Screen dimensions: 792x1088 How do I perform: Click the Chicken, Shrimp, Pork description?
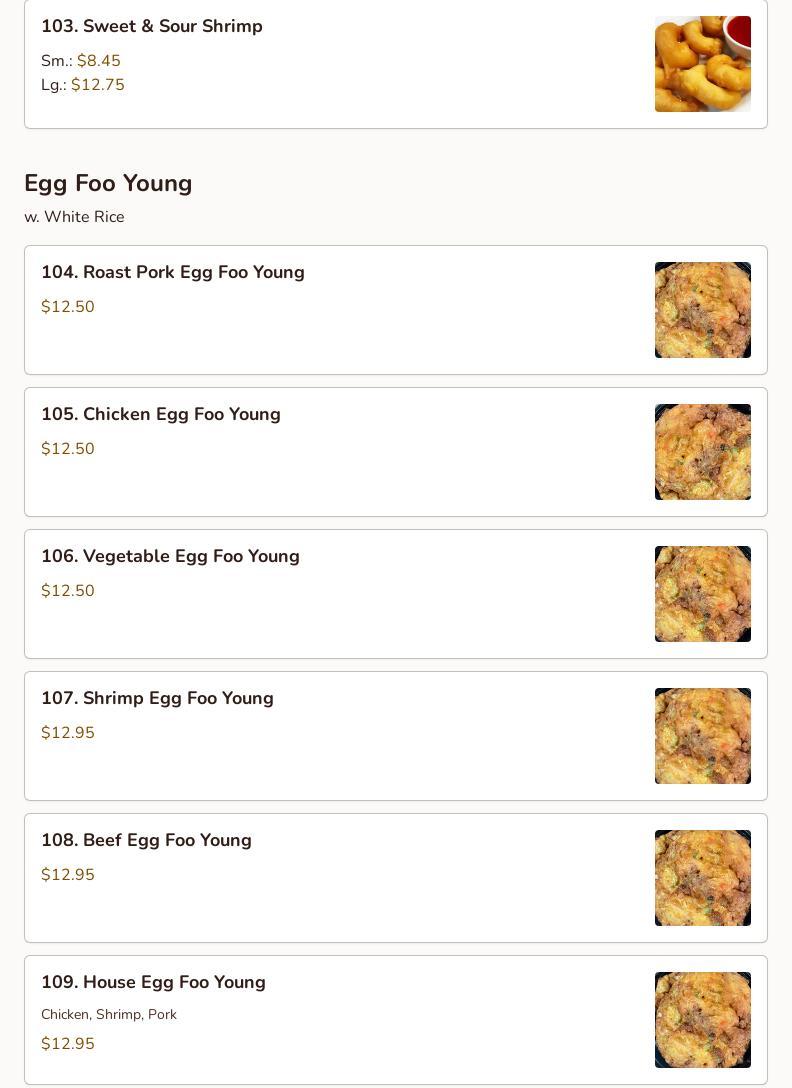tap(109, 1014)
